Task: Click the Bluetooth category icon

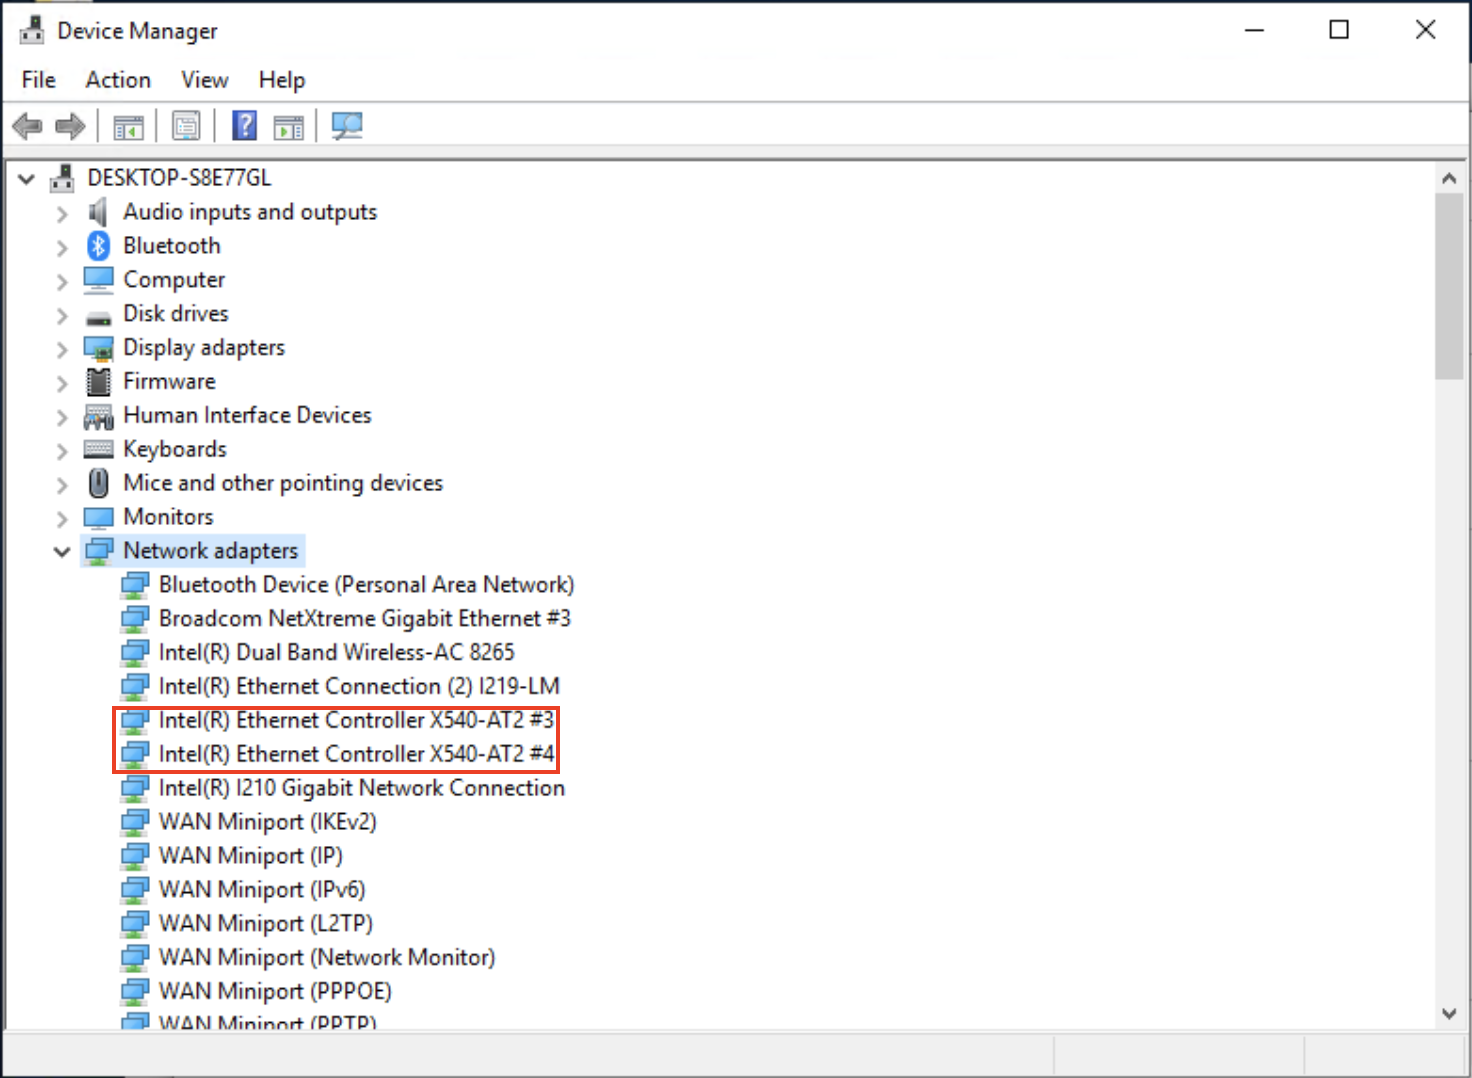Action: tap(98, 245)
